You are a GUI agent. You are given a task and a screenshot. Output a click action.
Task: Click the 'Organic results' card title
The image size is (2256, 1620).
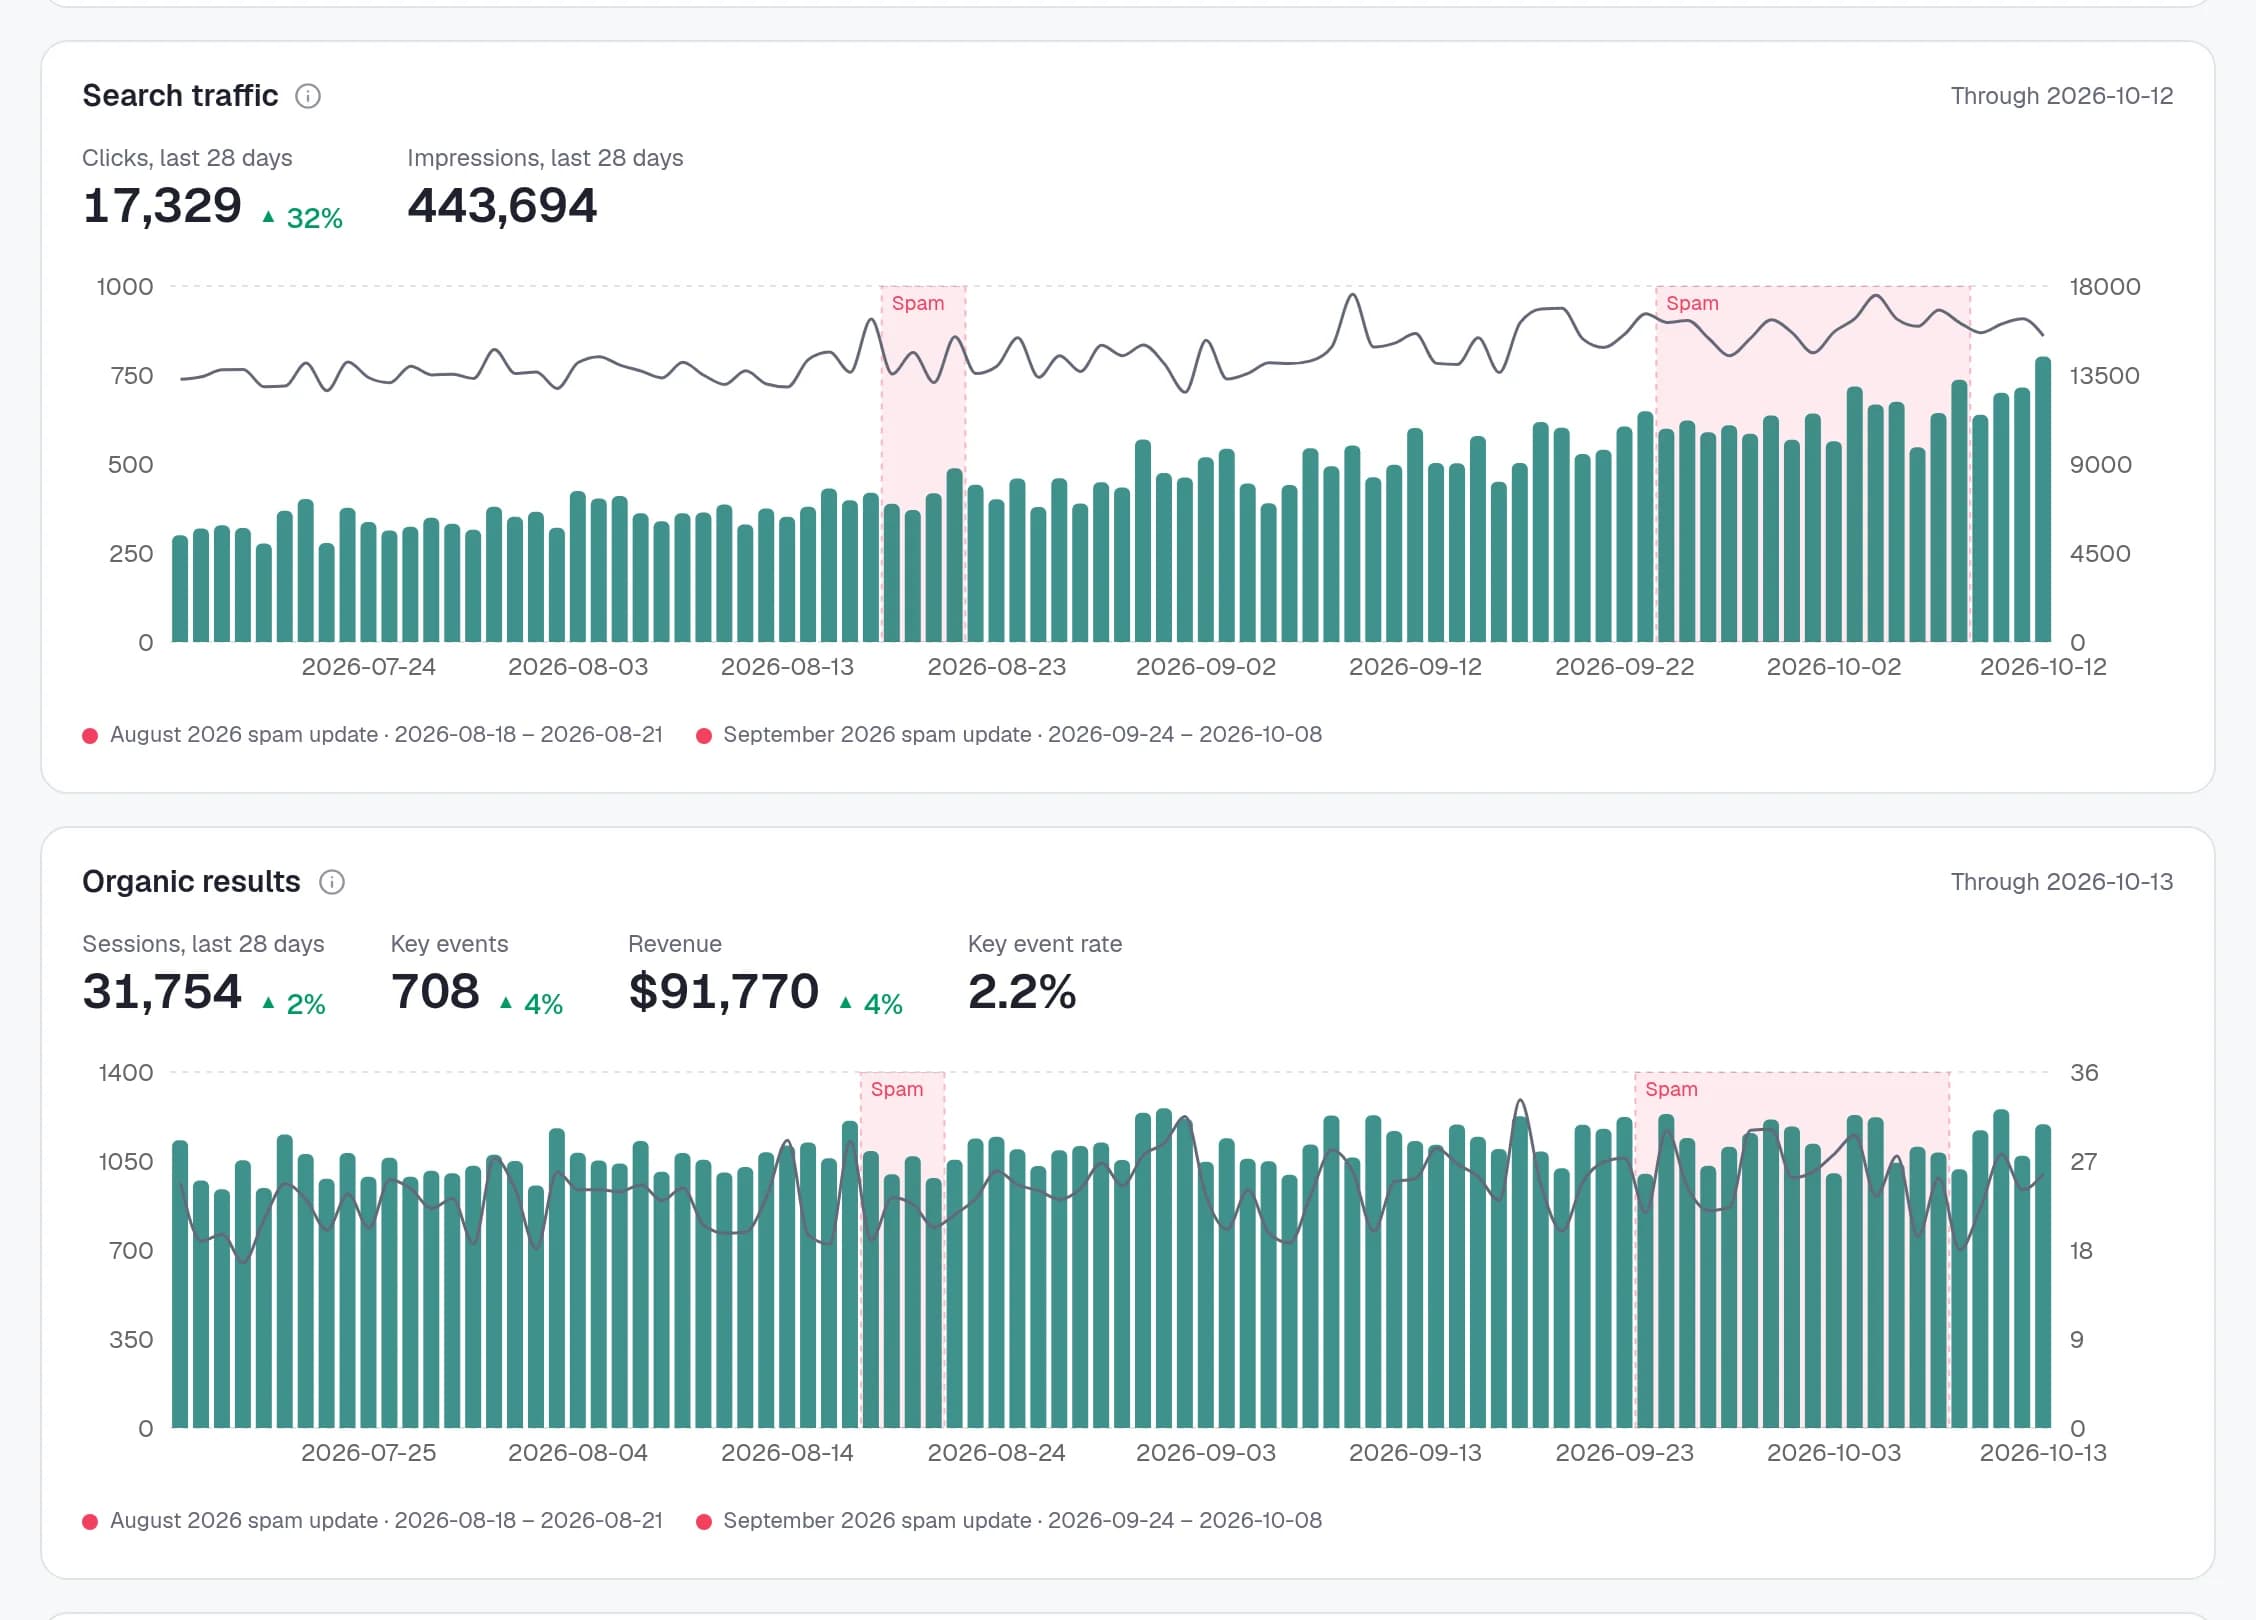(x=191, y=882)
